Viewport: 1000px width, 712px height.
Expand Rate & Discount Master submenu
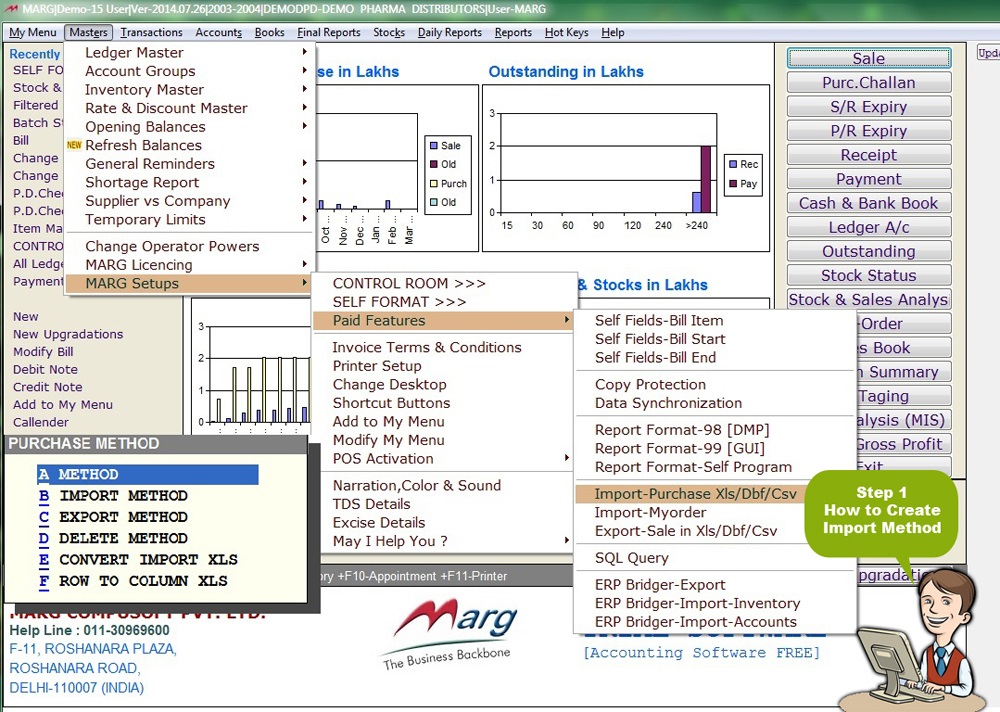tap(189, 108)
